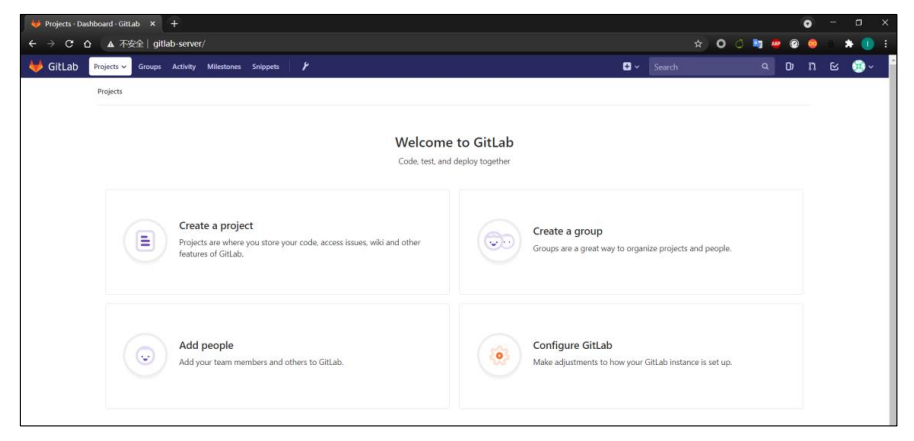Image resolution: width=914 pixels, height=441 pixels.
Task: Open the Issues icon in navbar
Action: [x=789, y=67]
